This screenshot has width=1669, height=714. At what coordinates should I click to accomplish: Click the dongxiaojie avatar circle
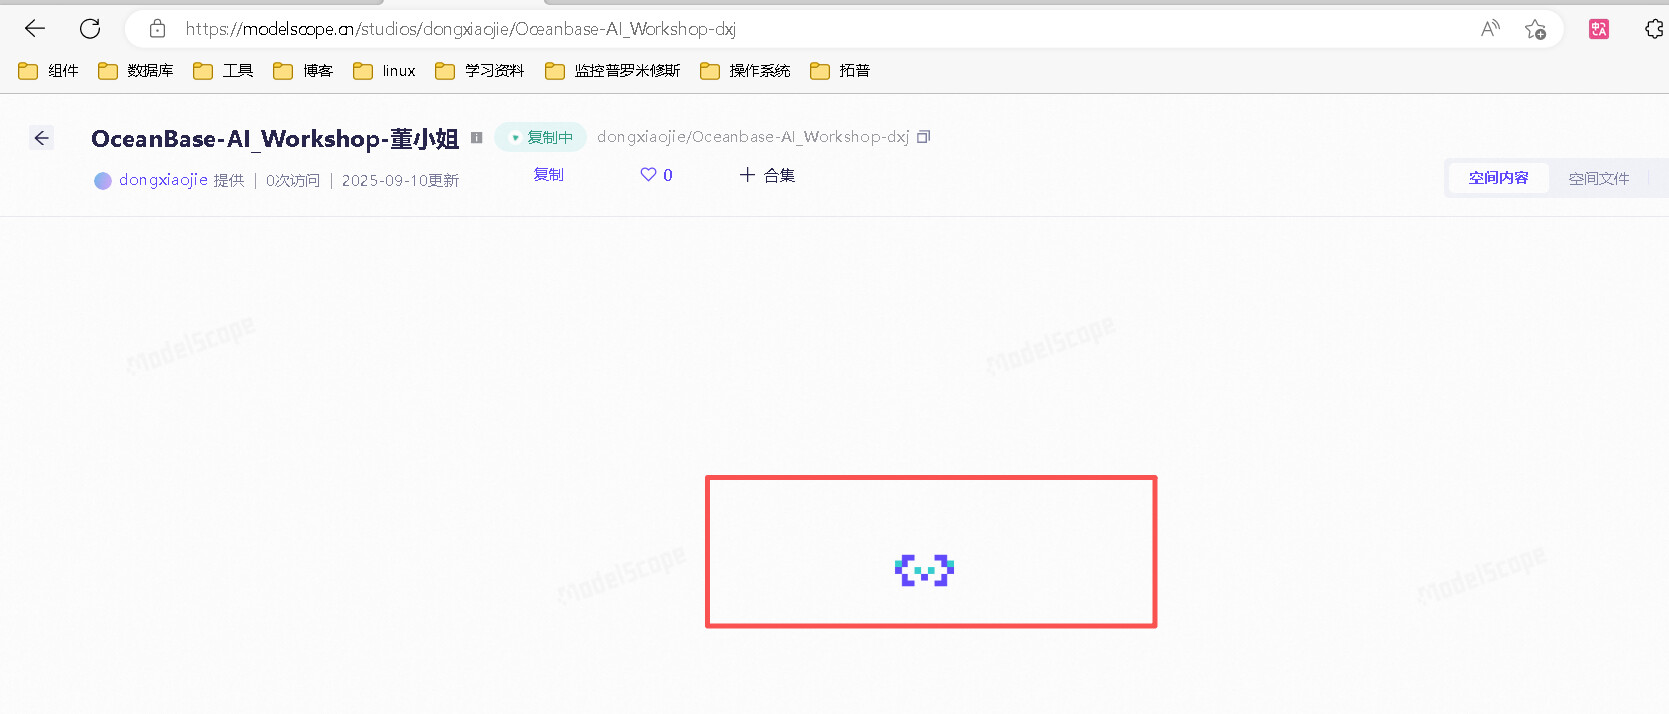103,181
